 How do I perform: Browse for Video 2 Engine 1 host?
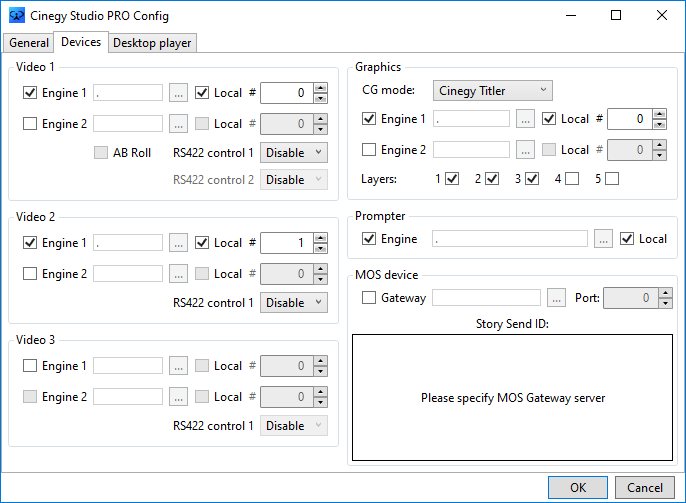point(178,243)
